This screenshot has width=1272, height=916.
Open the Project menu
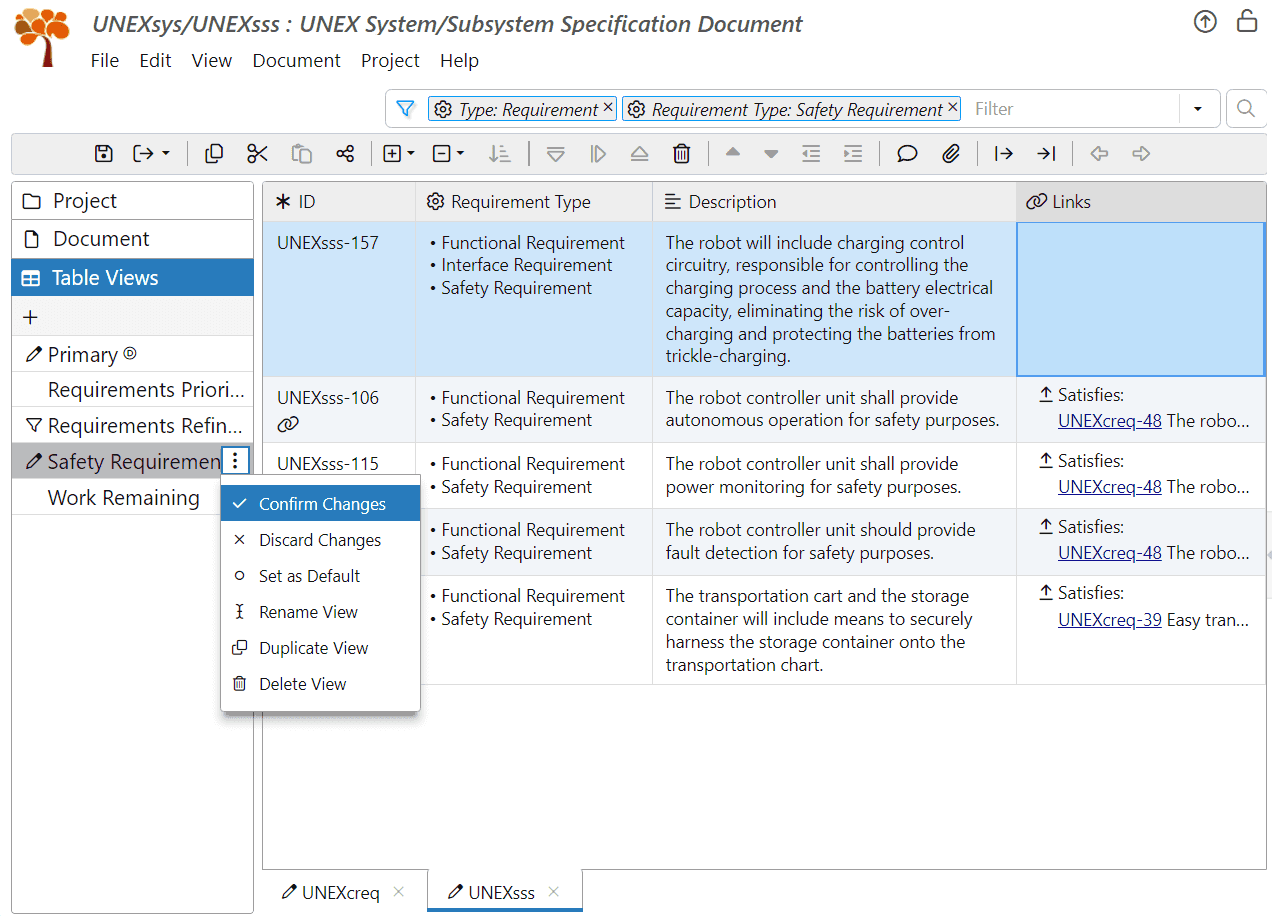coord(391,61)
